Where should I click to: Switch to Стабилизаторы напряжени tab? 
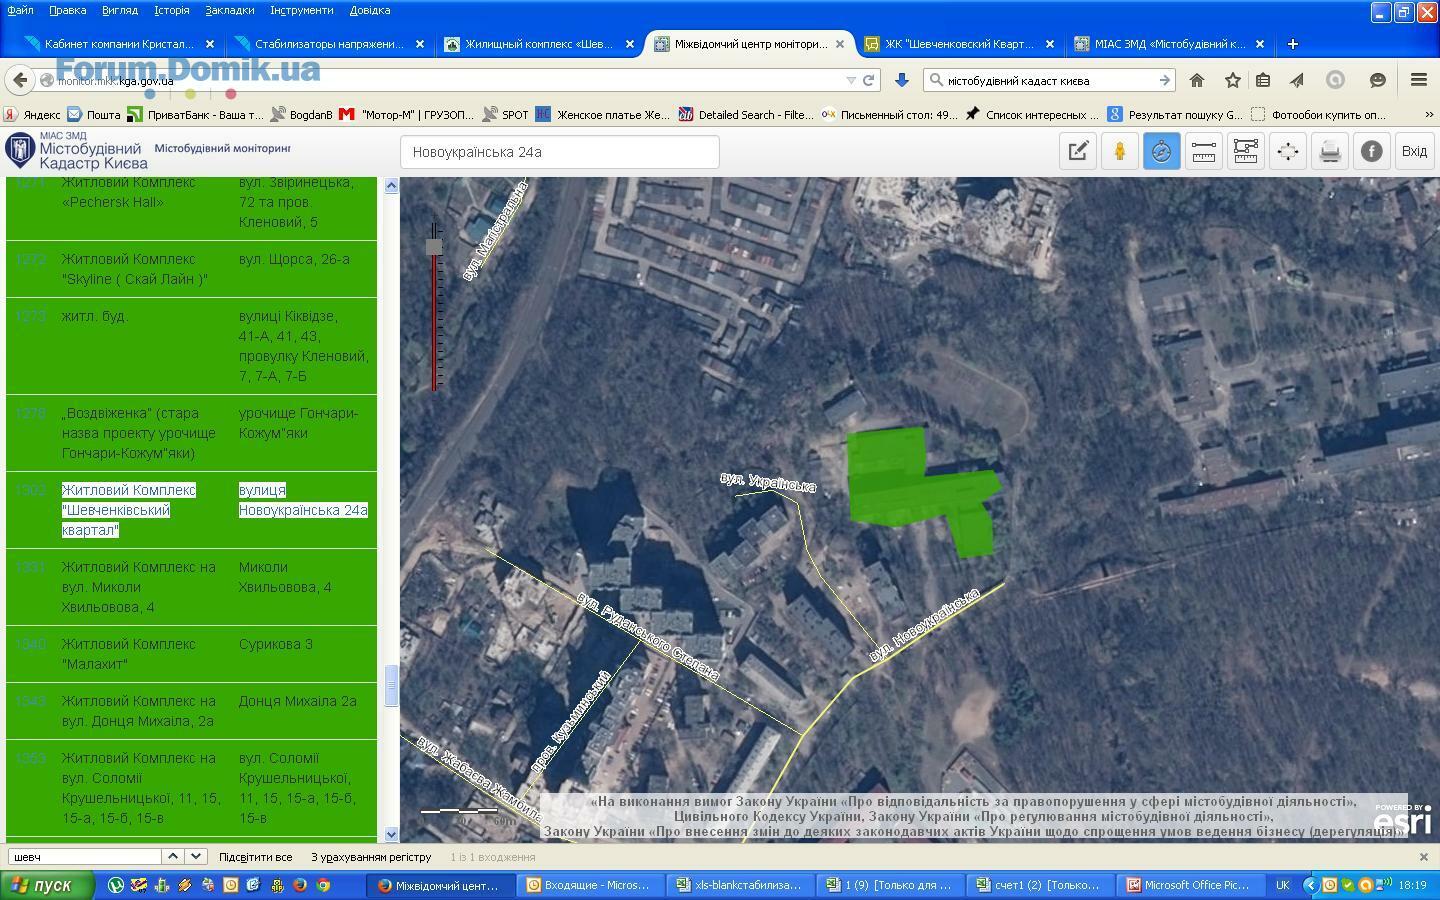tap(329, 44)
